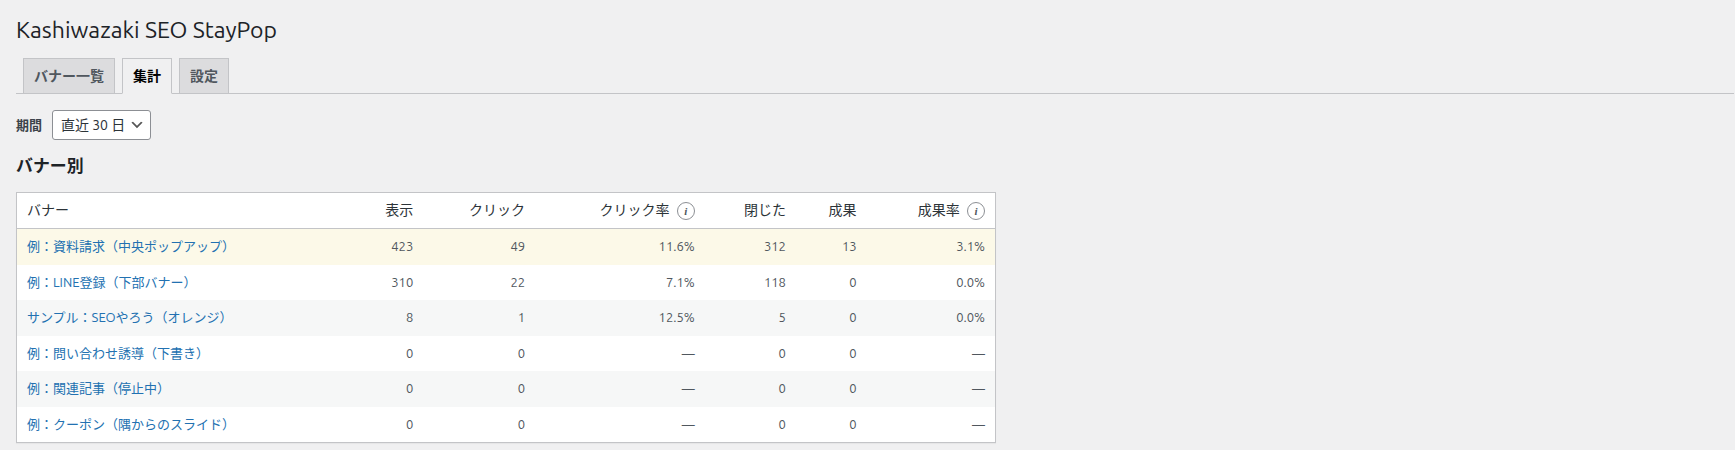The height and width of the screenshot is (450, 1735).
Task: Open banner サンプル：SEOやろう（オレンジ）
Action: click(x=126, y=318)
